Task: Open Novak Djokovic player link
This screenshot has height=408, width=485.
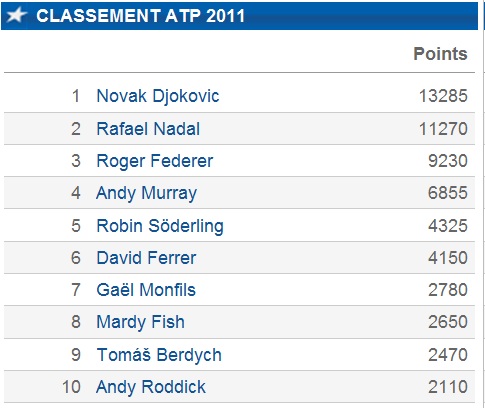Action: [158, 96]
